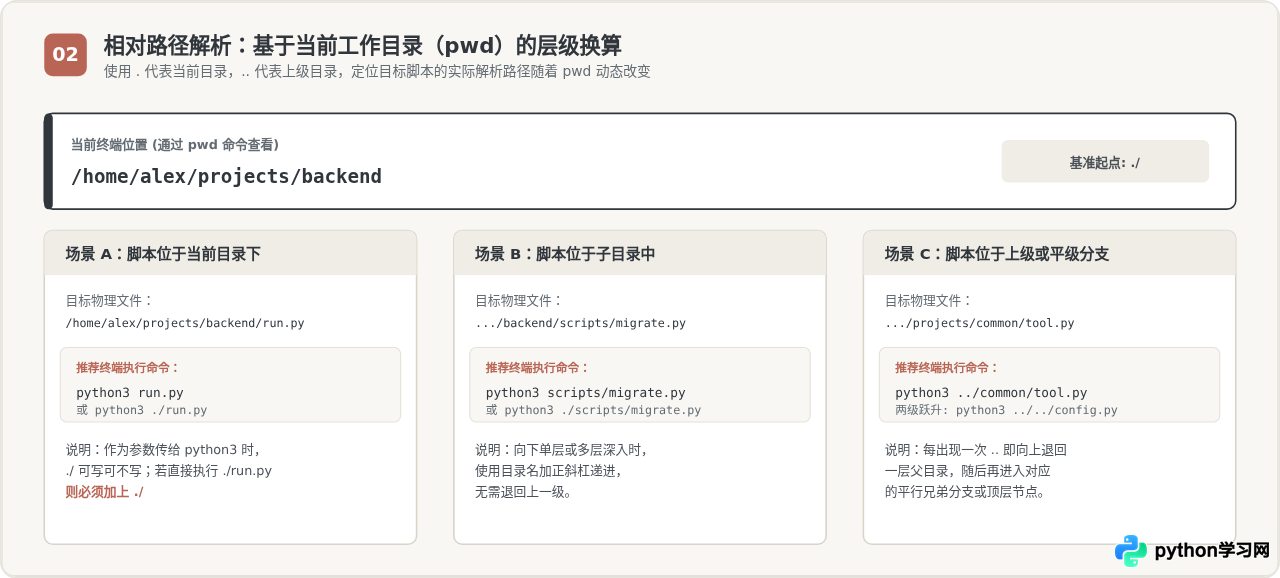Screen dimensions: 1280x578
Task: Click 说明：向下单层或多层深入时
Action: (561, 450)
